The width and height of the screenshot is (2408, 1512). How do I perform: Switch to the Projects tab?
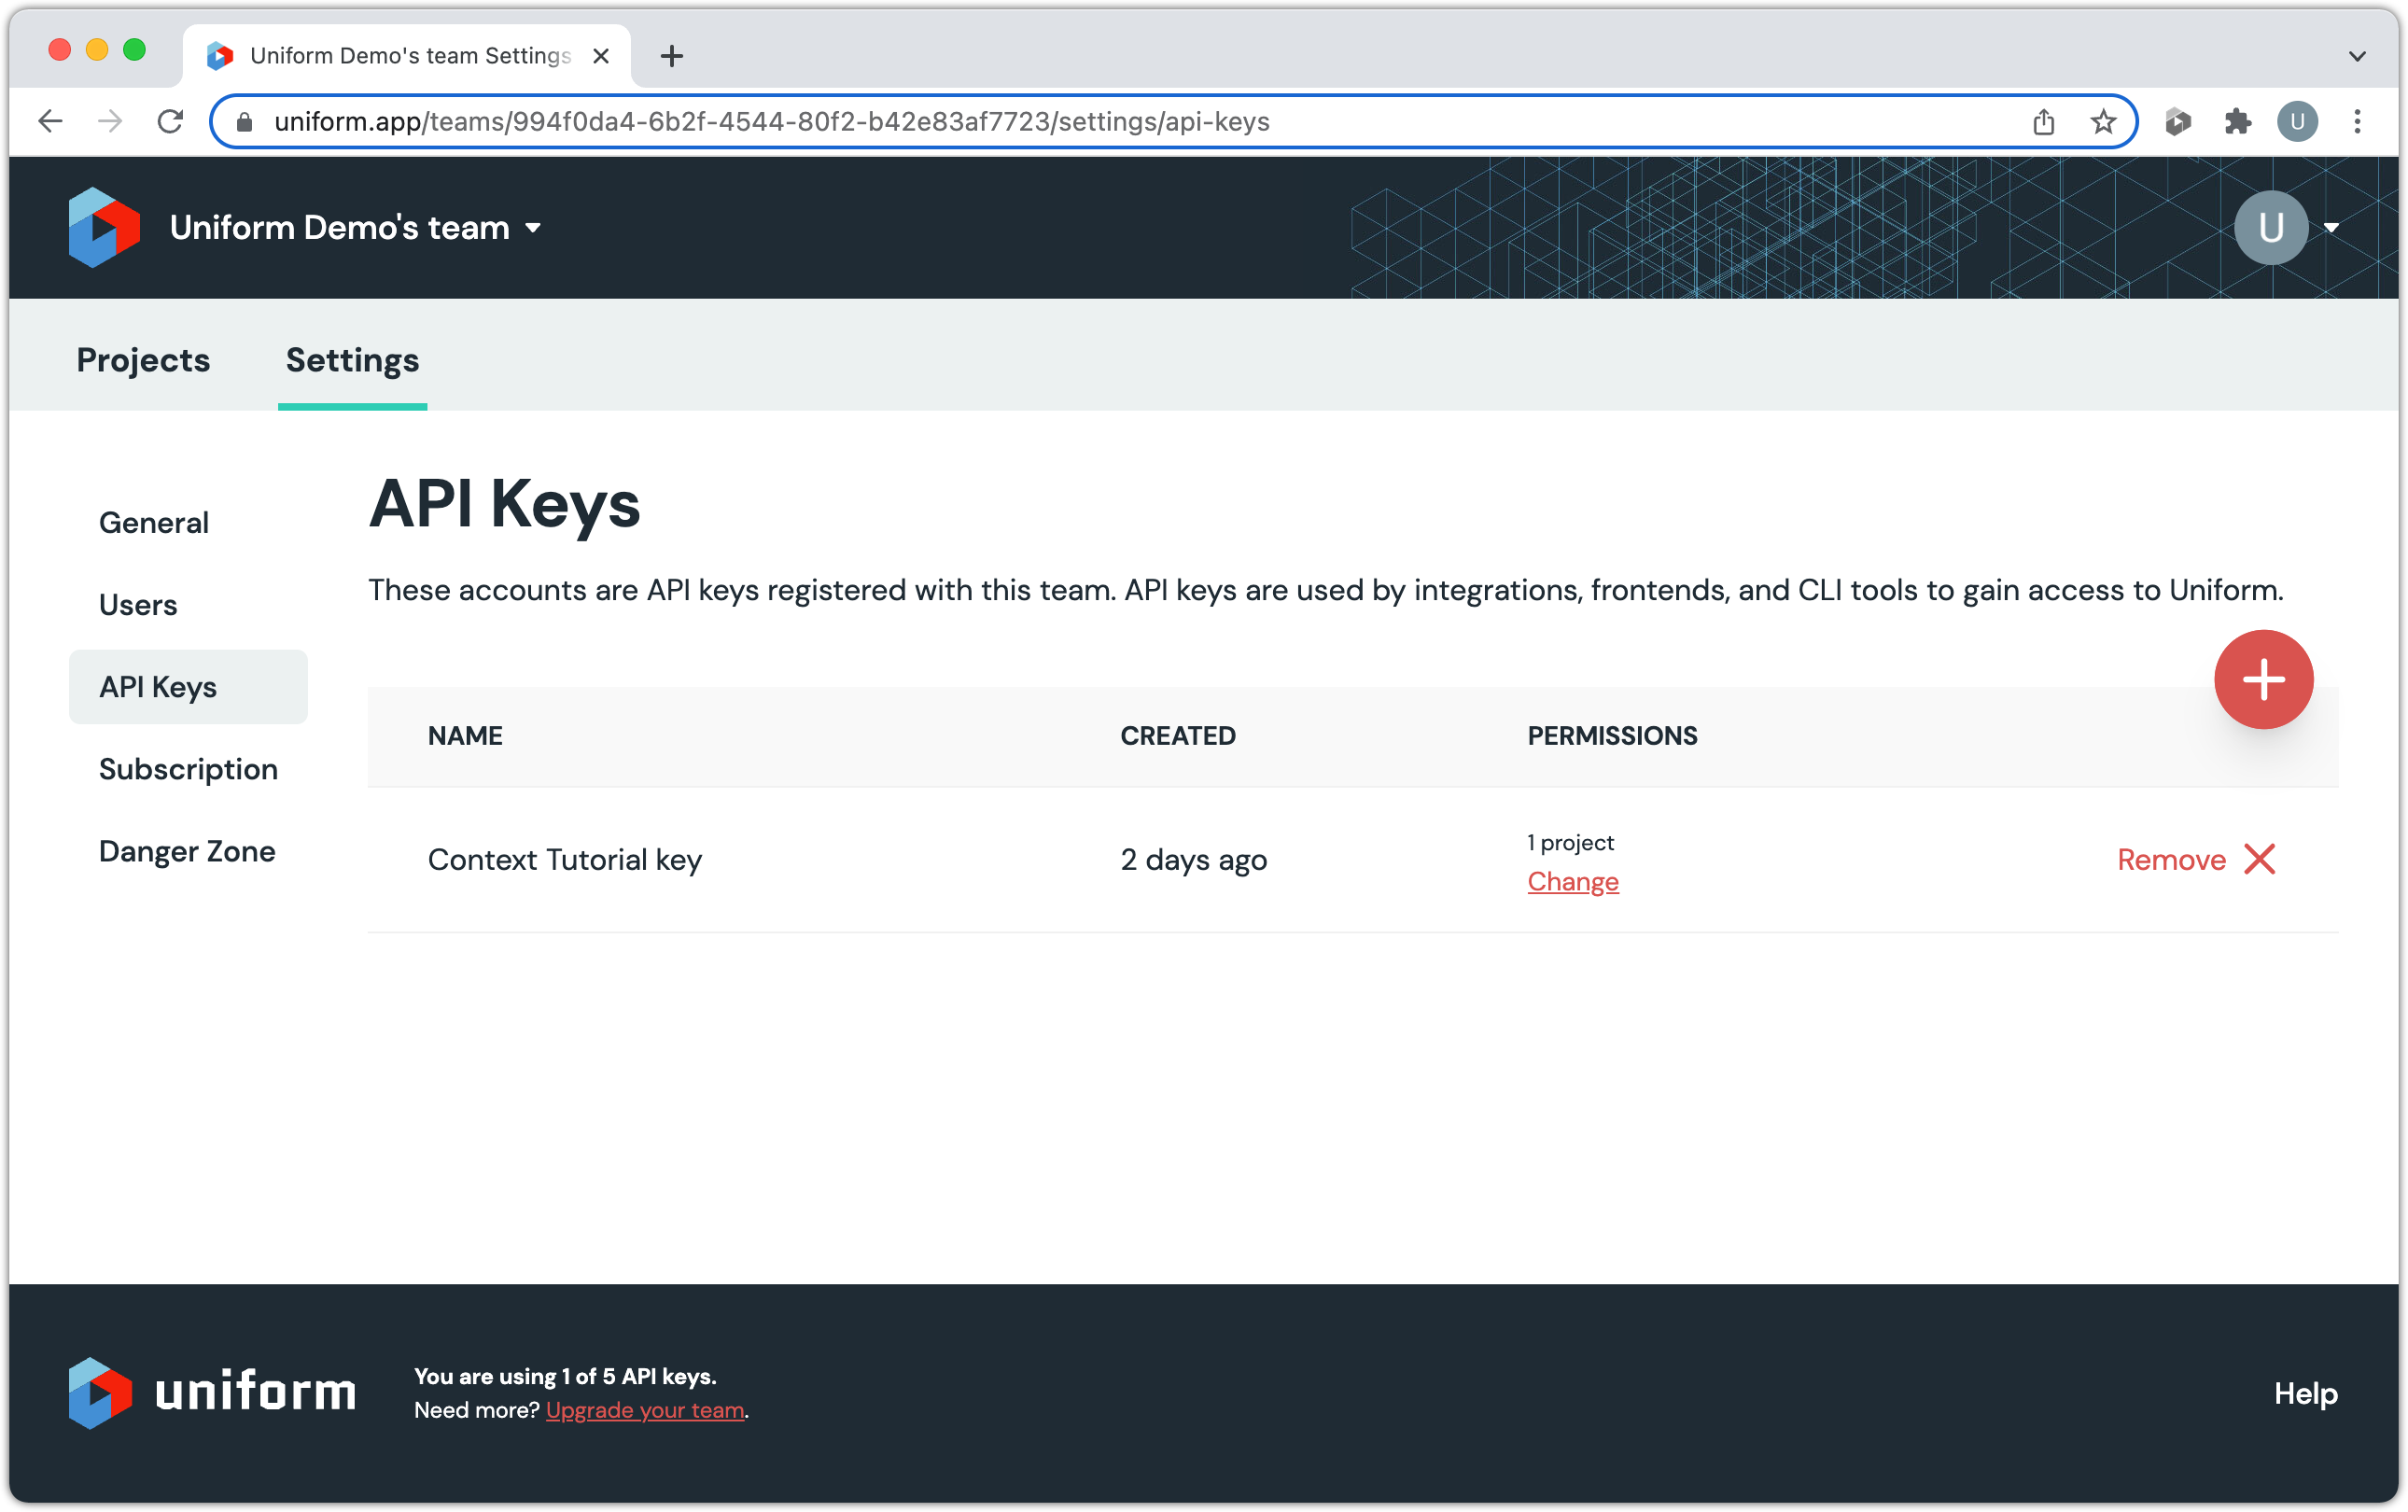[143, 360]
